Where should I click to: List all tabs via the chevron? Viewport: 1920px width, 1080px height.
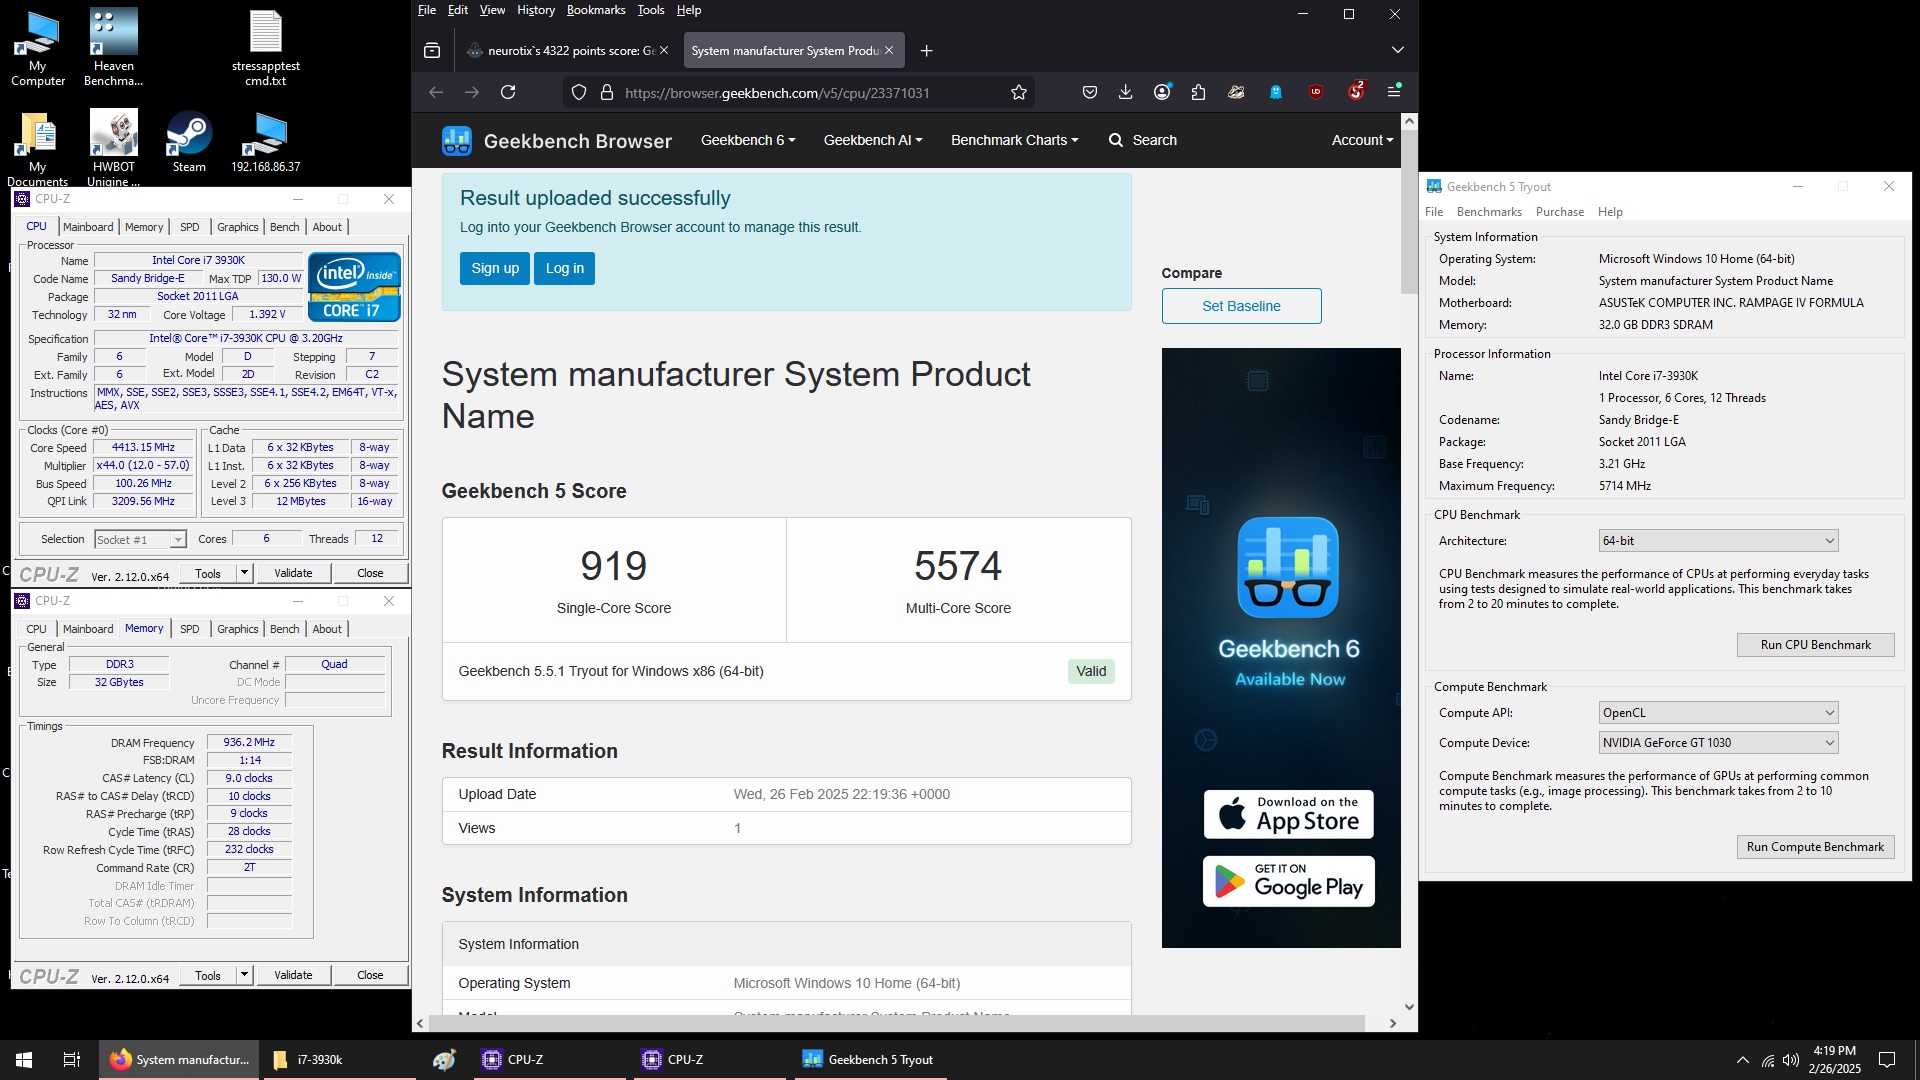(1398, 50)
